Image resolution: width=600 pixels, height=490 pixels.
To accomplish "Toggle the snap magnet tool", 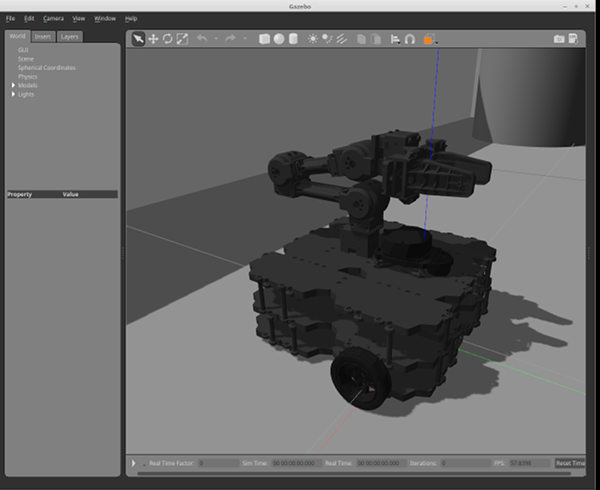I will point(410,39).
